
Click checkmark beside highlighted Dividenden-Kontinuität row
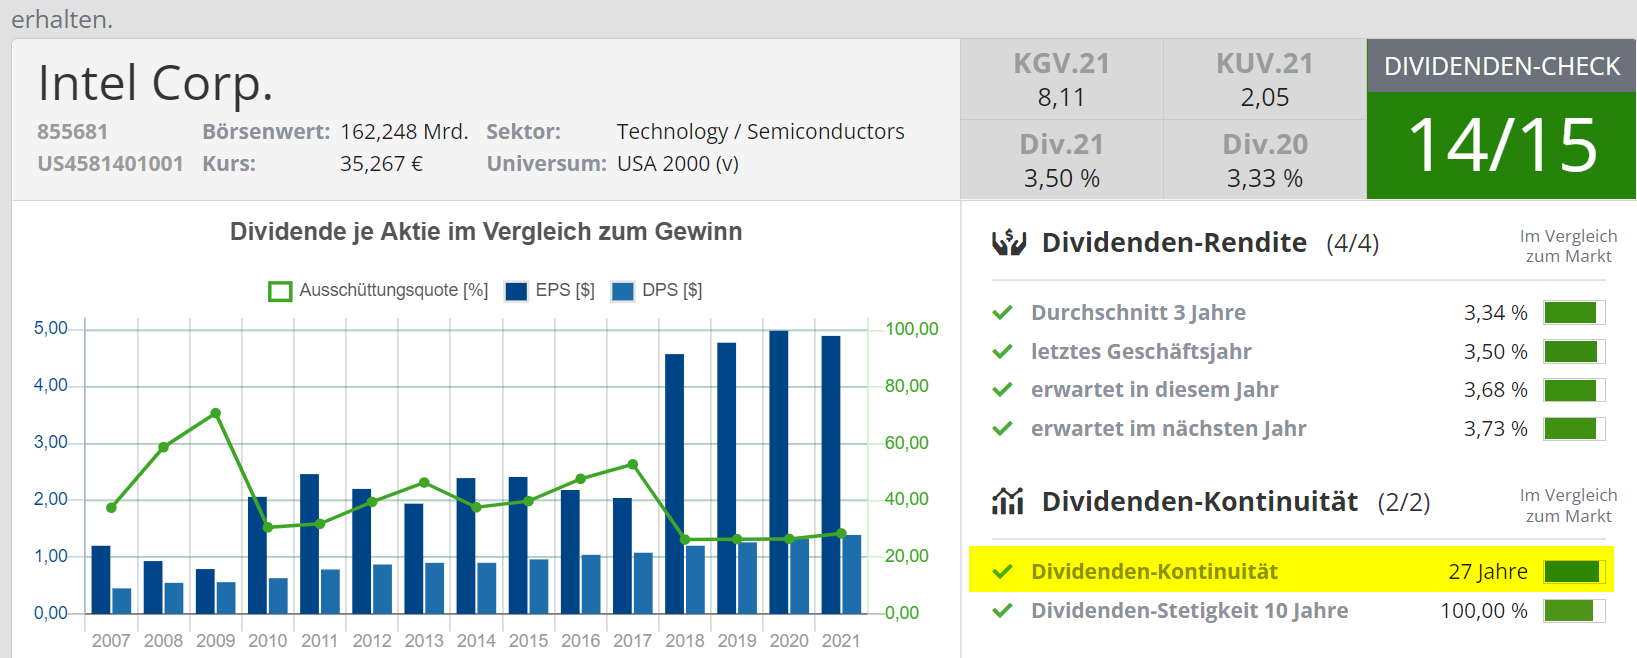[1002, 572]
